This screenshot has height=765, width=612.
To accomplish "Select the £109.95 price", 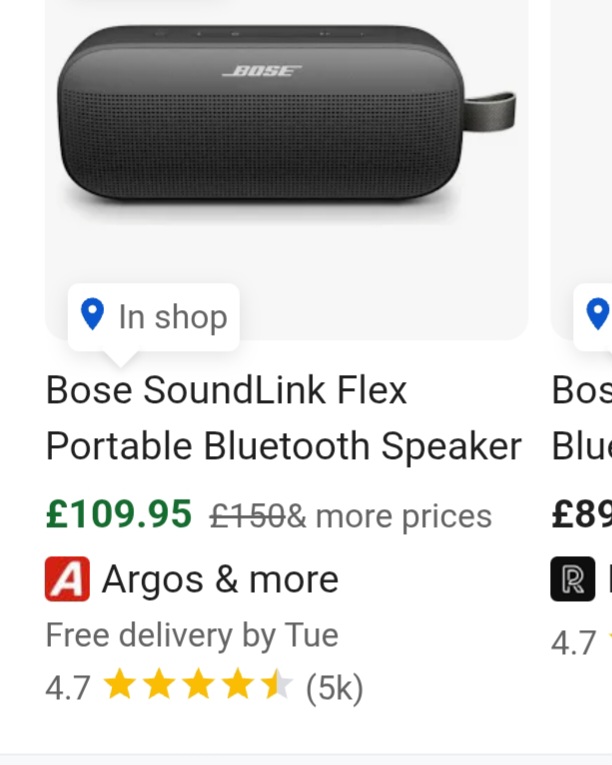I will click(x=118, y=515).
